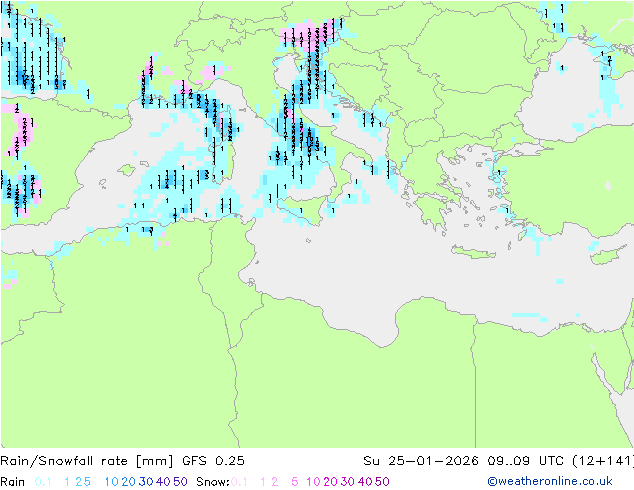Image resolution: width=634 pixels, height=490 pixels.
Task: Click the snow legend value 10
Action: pyautogui.click(x=313, y=482)
